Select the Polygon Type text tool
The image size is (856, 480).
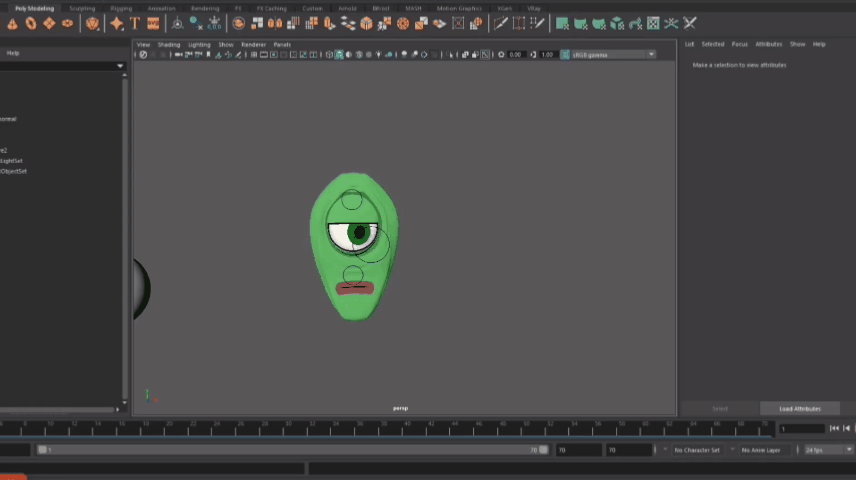click(x=134, y=23)
